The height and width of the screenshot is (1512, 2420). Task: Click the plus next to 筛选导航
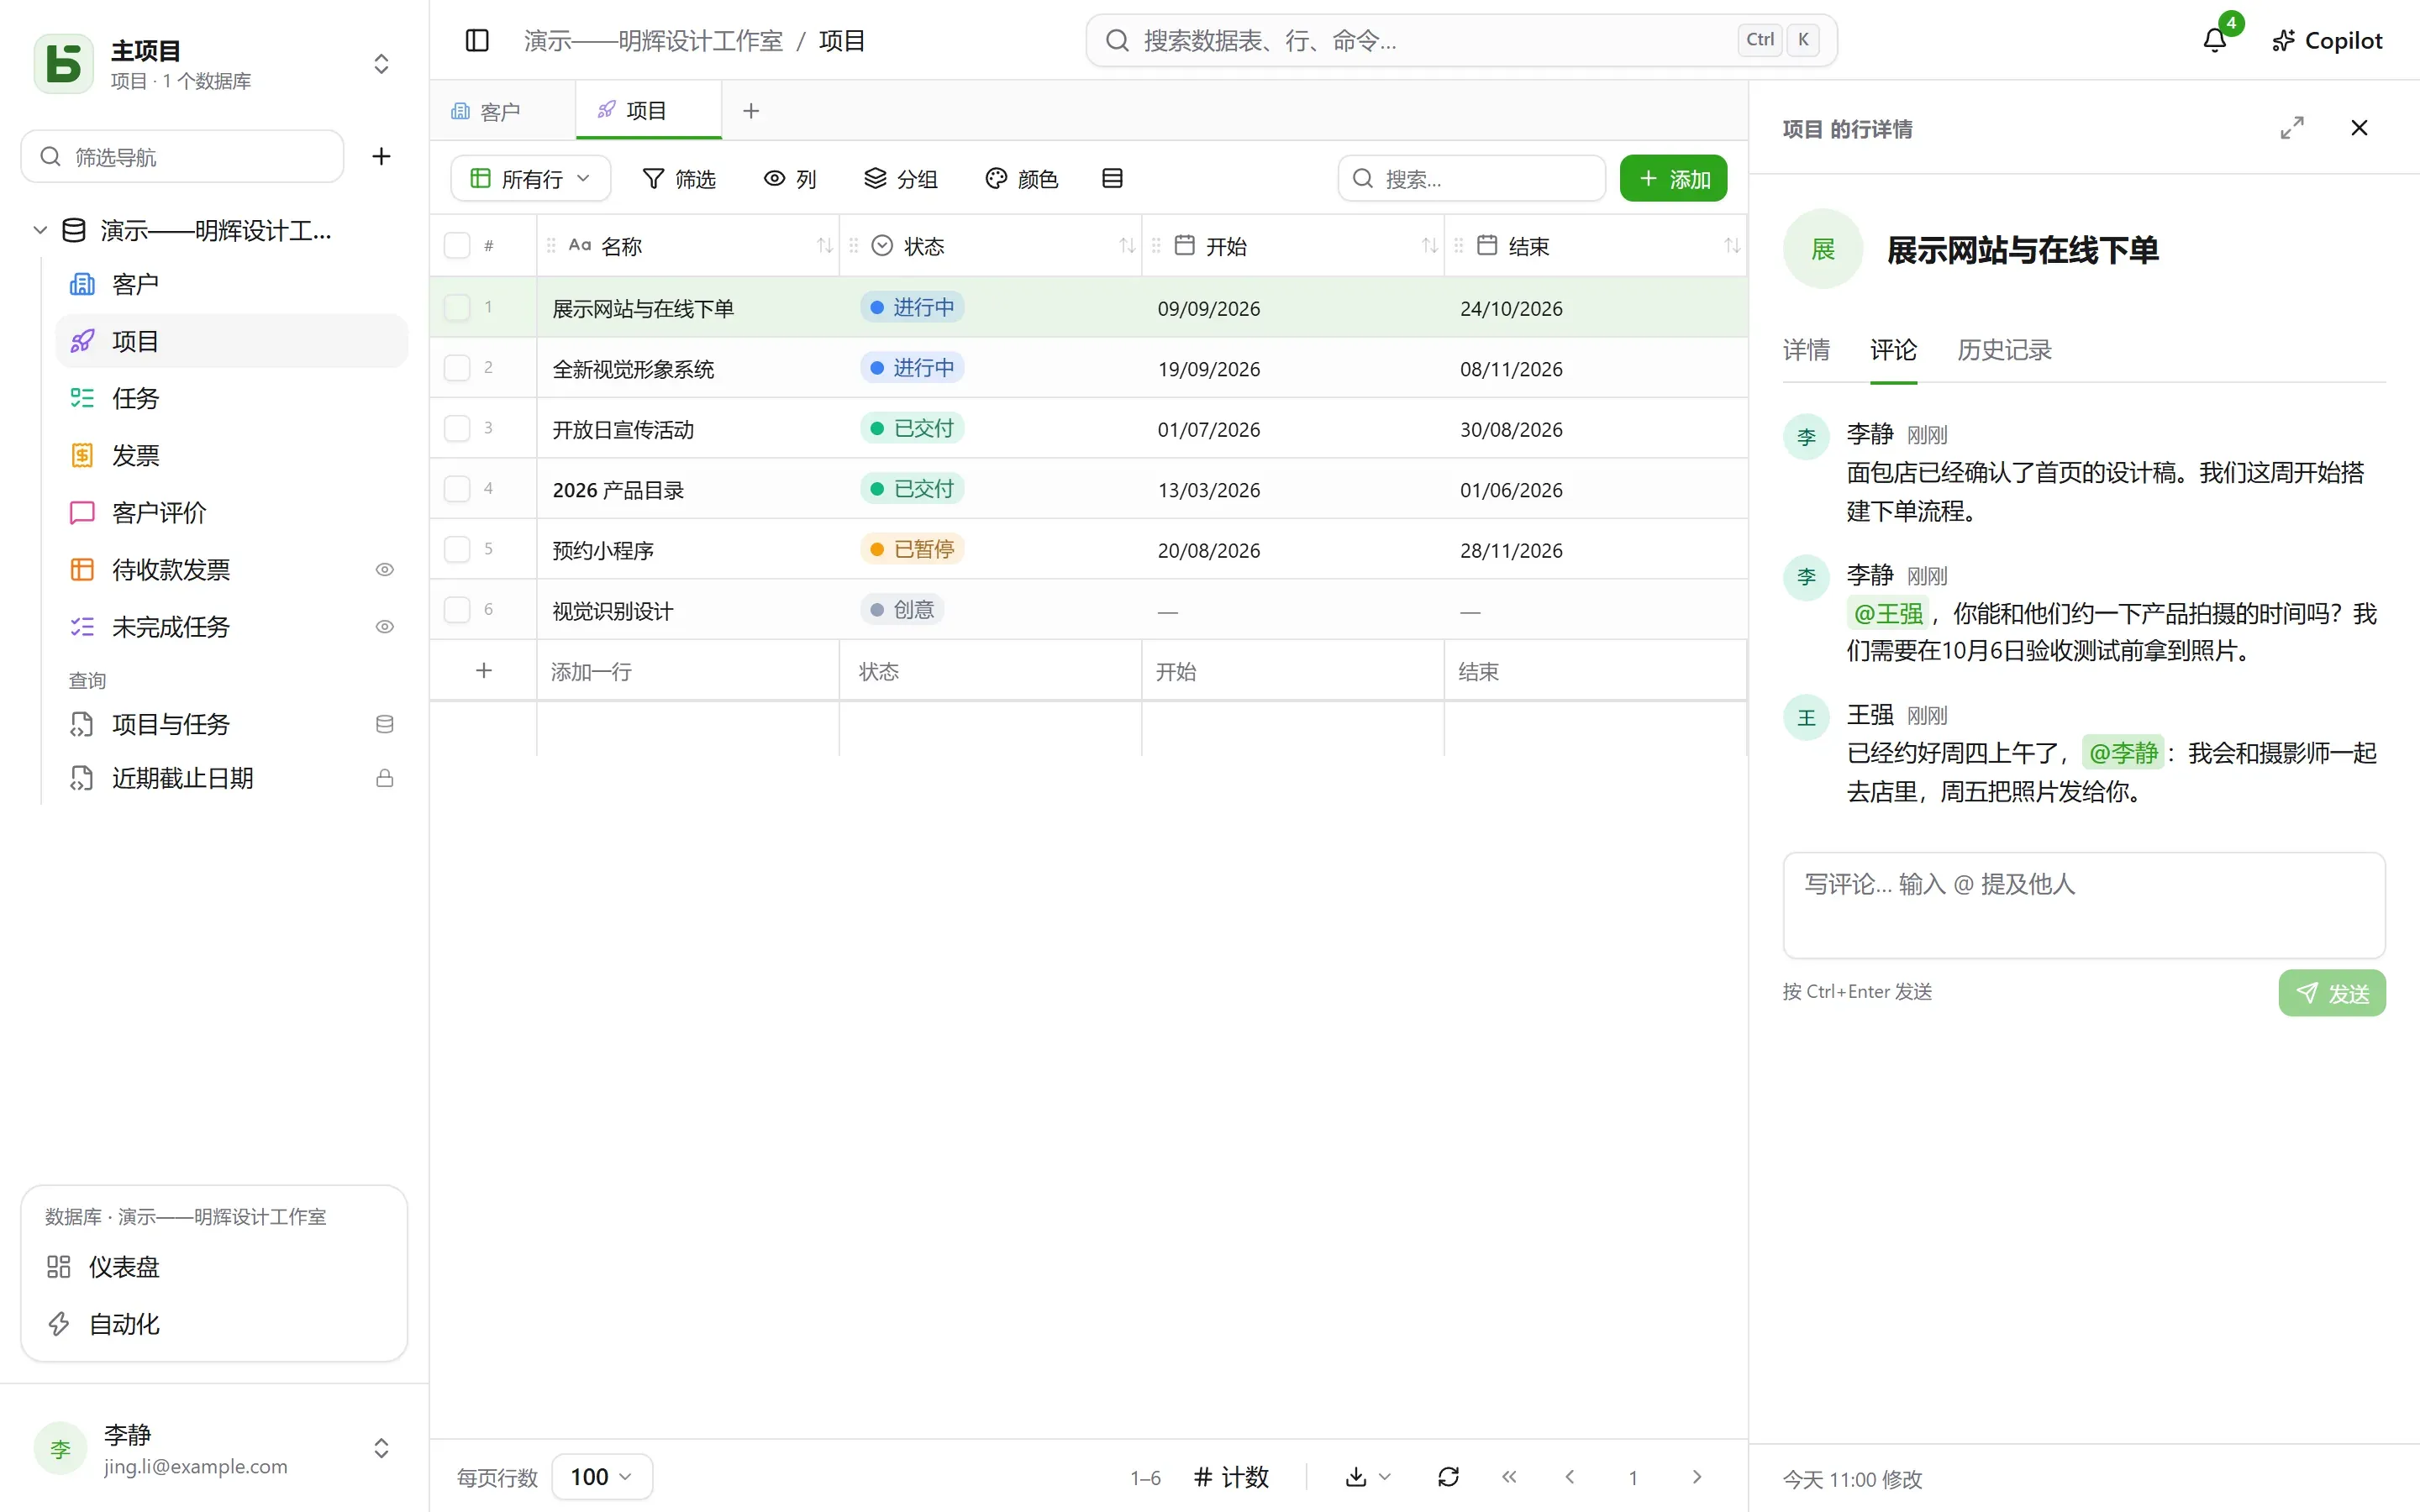(381, 156)
